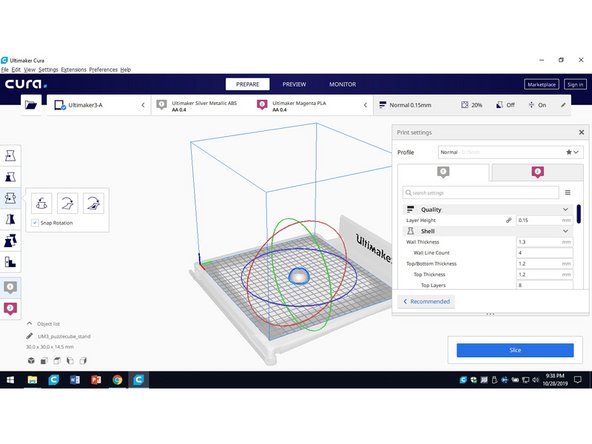Click the Slice button

tap(515, 350)
